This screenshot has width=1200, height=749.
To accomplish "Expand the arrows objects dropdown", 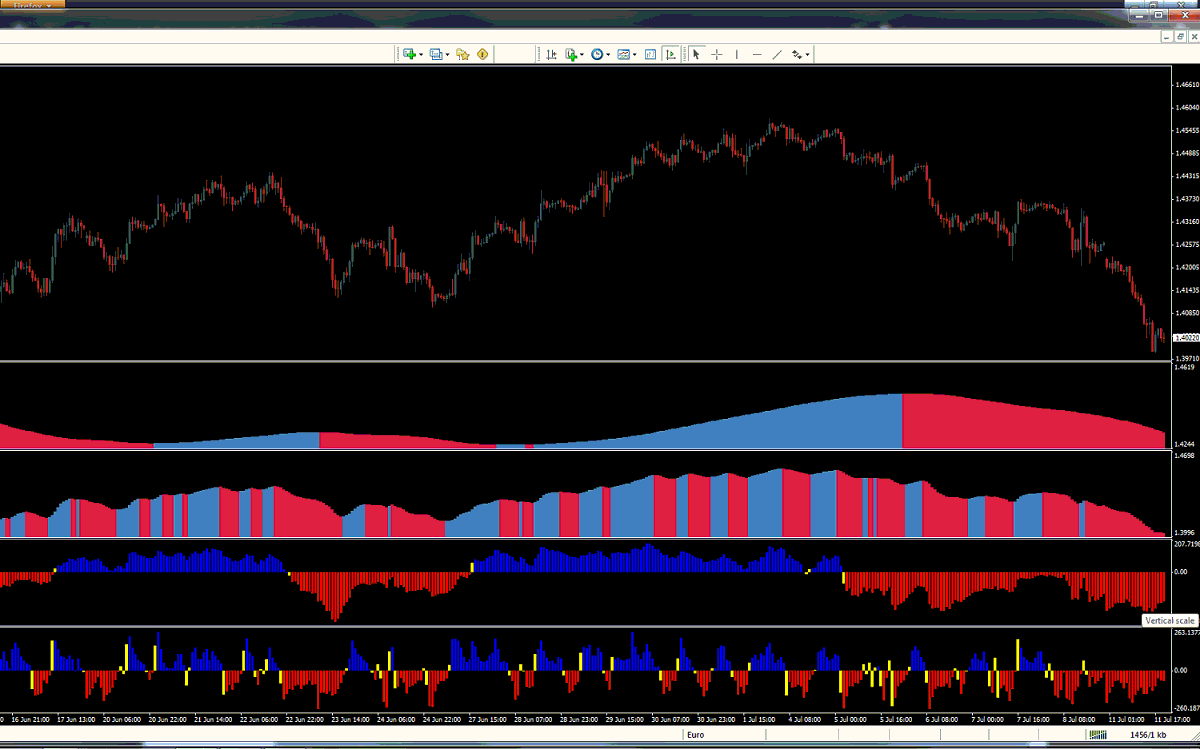I will coord(808,55).
